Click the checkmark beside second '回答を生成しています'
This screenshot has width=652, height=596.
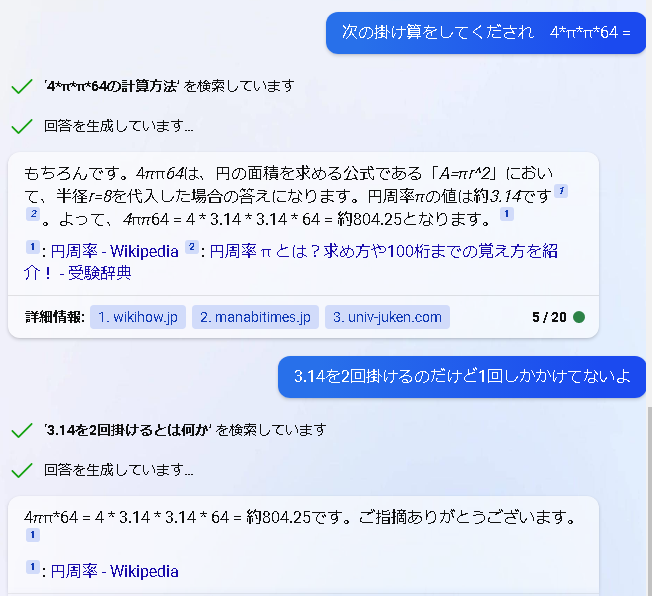22,470
